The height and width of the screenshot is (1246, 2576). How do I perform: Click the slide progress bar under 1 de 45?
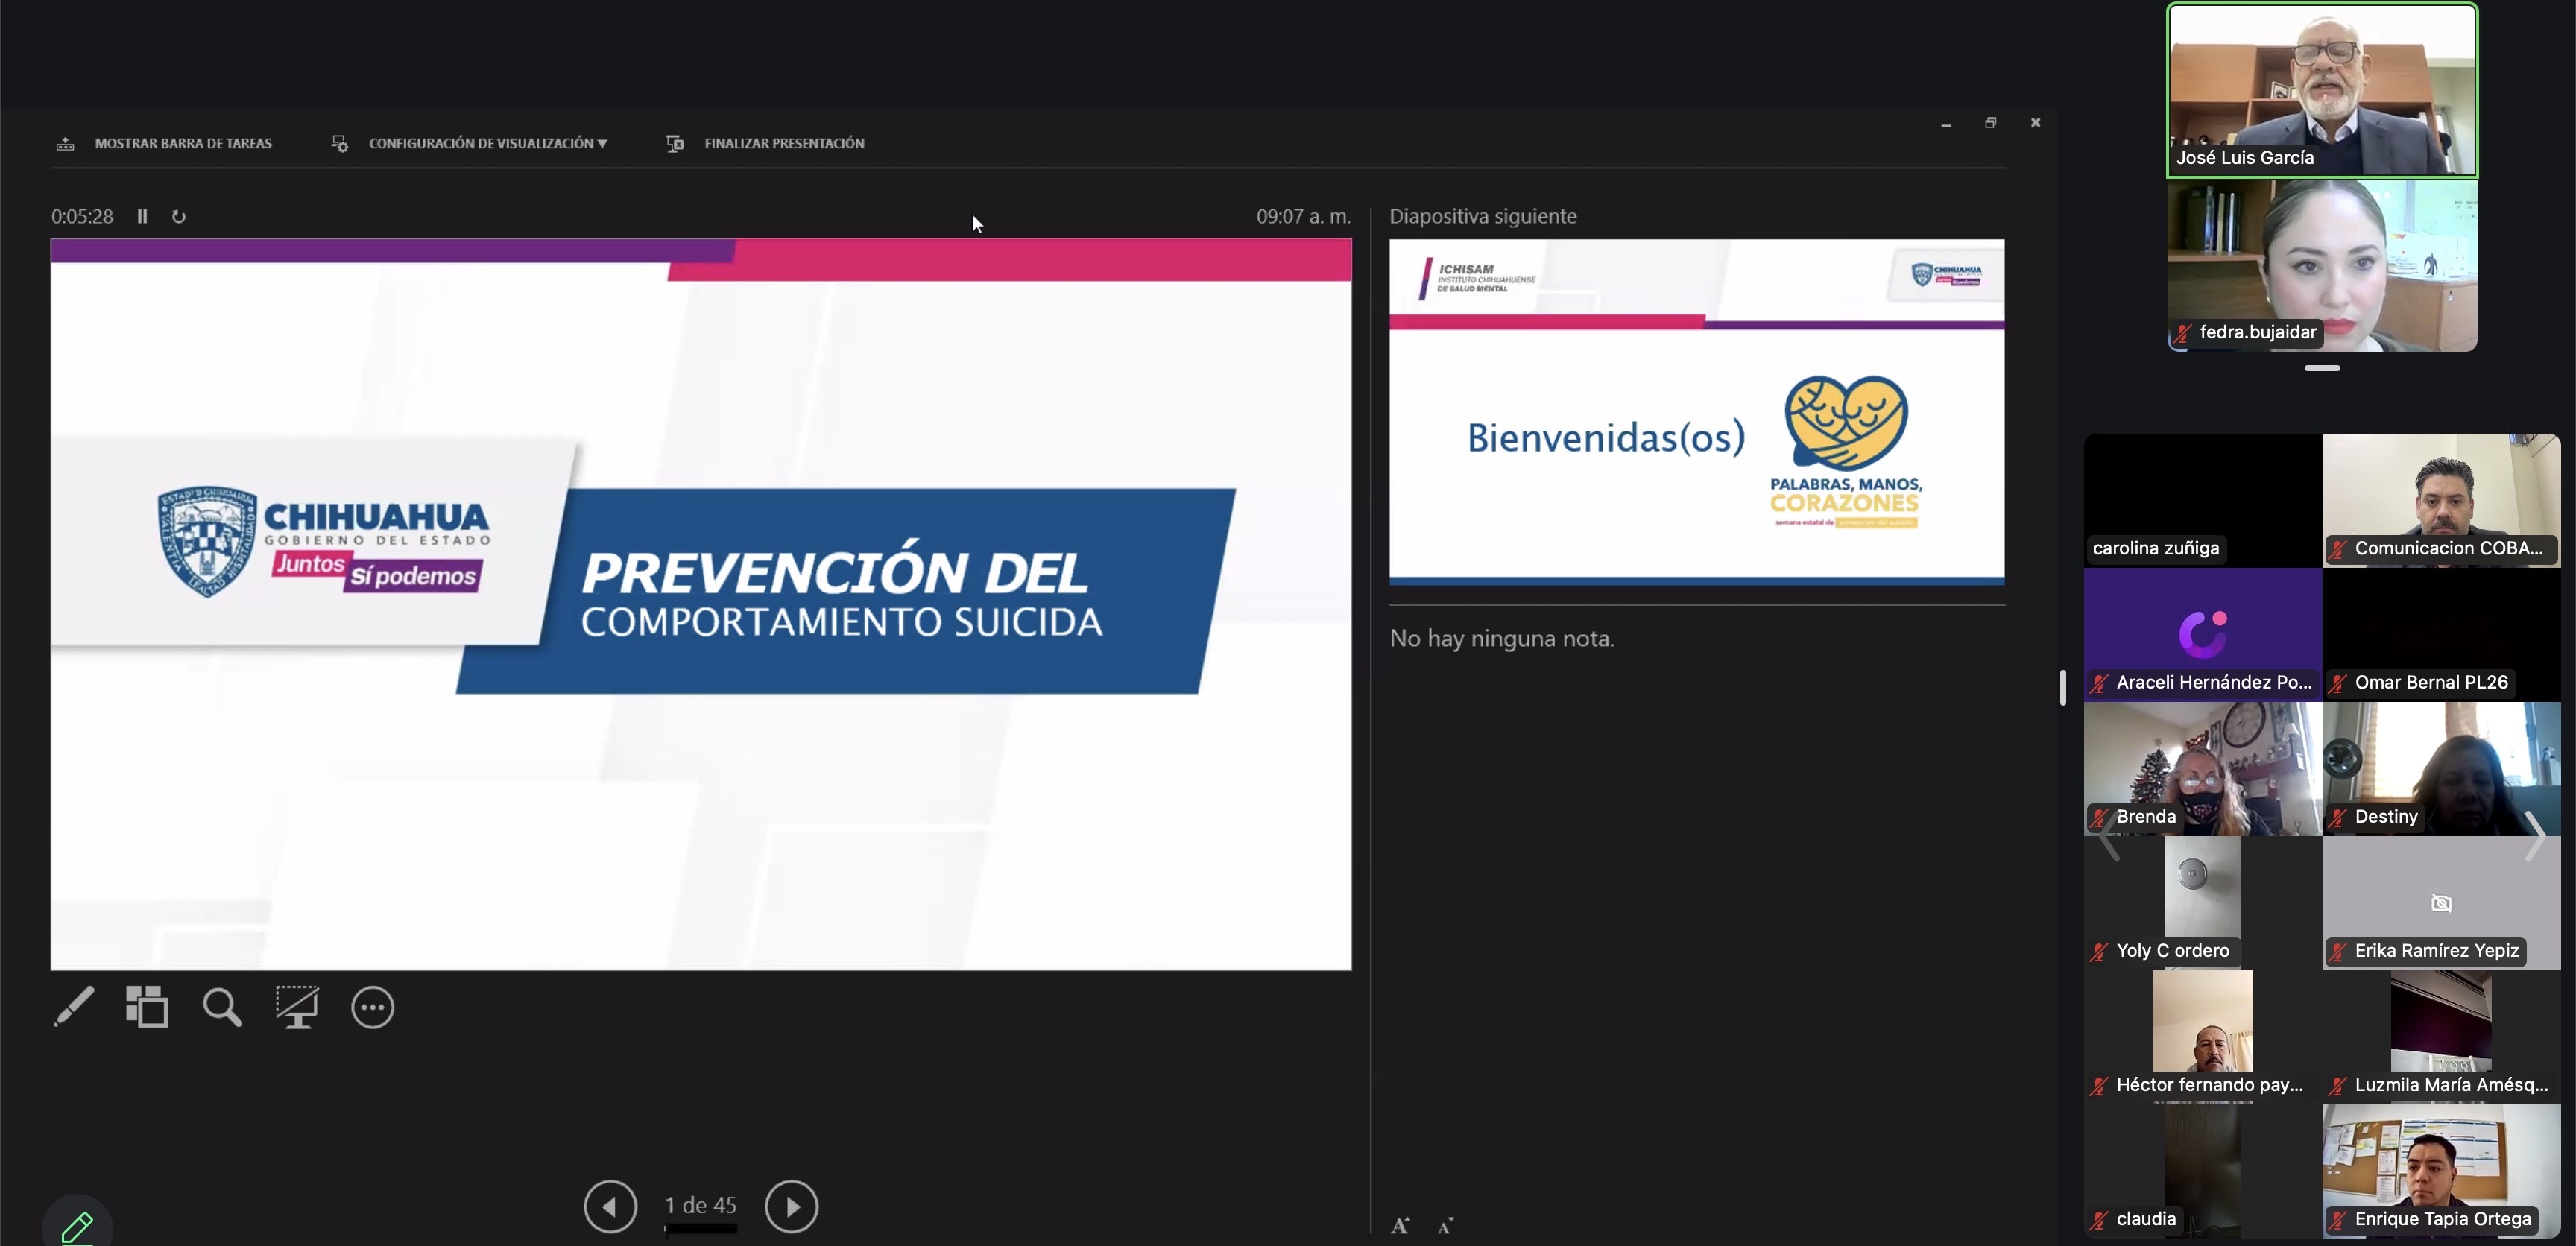tap(701, 1229)
